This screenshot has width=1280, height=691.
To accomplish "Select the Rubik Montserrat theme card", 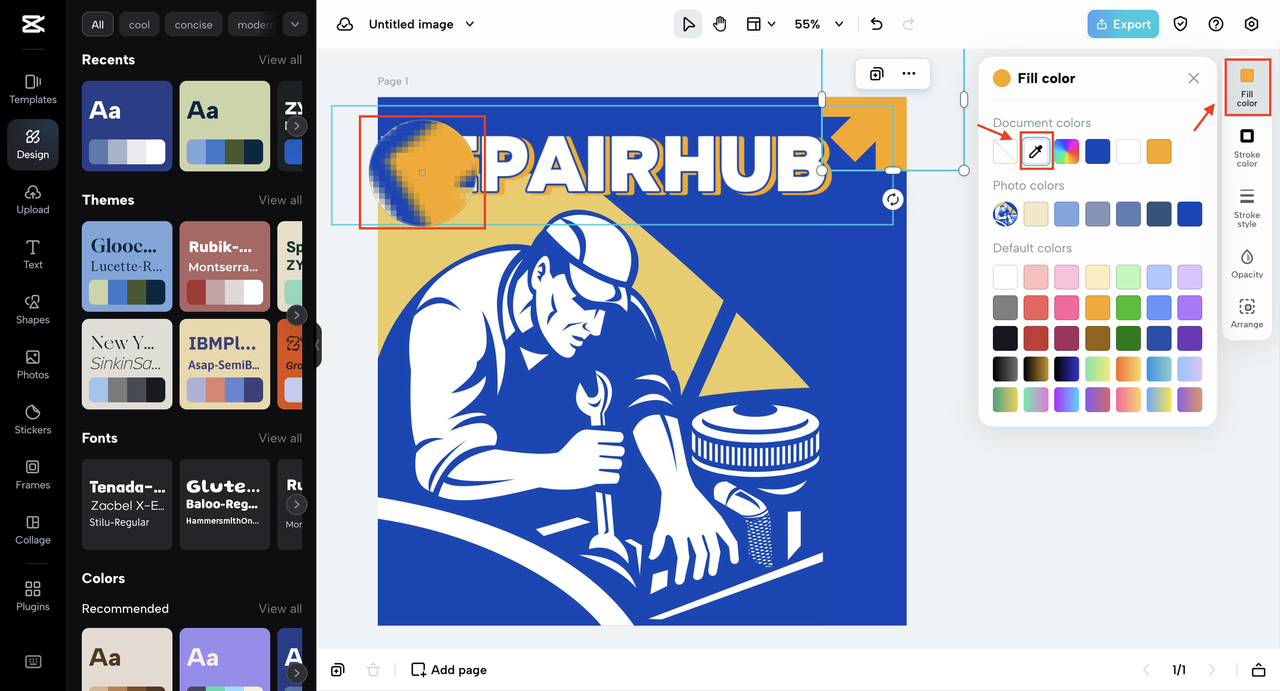I will coord(225,266).
